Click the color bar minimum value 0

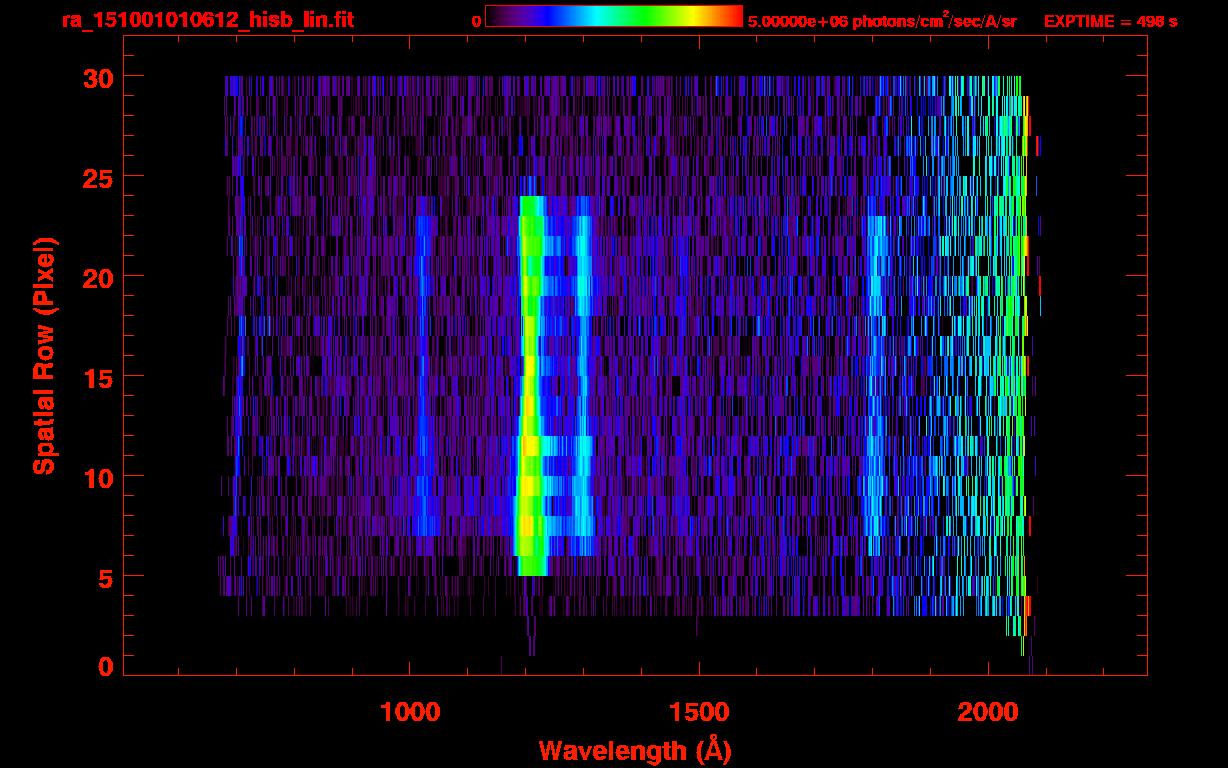tap(477, 22)
